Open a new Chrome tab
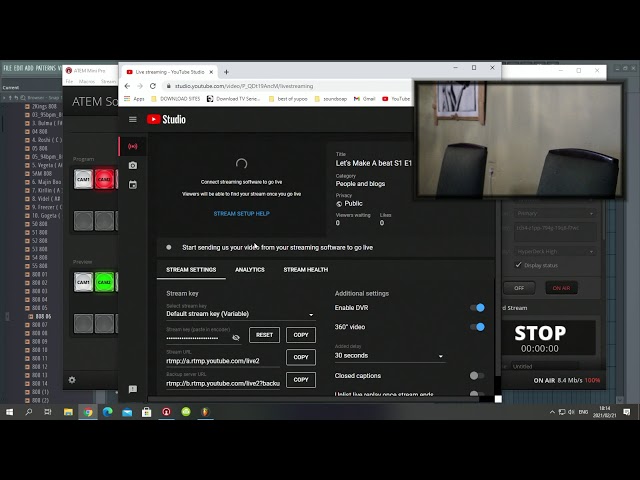The width and height of the screenshot is (640, 480). [x=226, y=72]
